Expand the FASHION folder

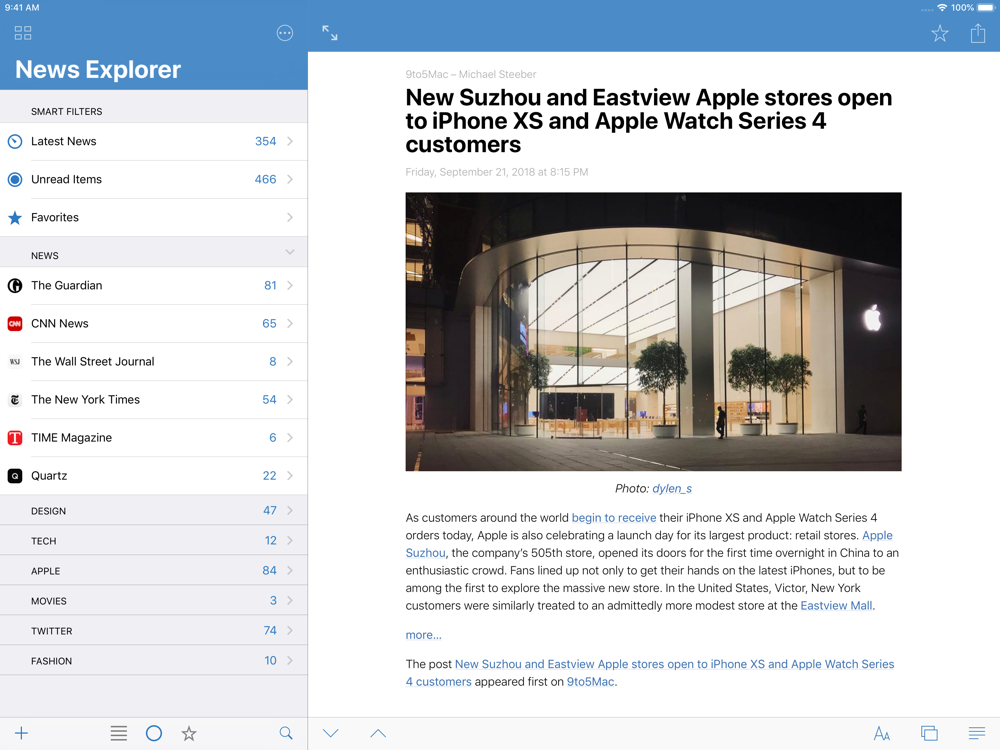pos(154,660)
